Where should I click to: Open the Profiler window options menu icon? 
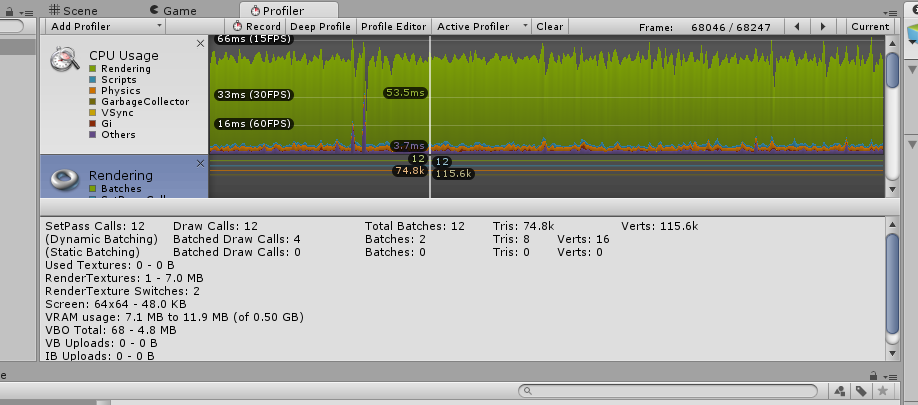pos(890,12)
